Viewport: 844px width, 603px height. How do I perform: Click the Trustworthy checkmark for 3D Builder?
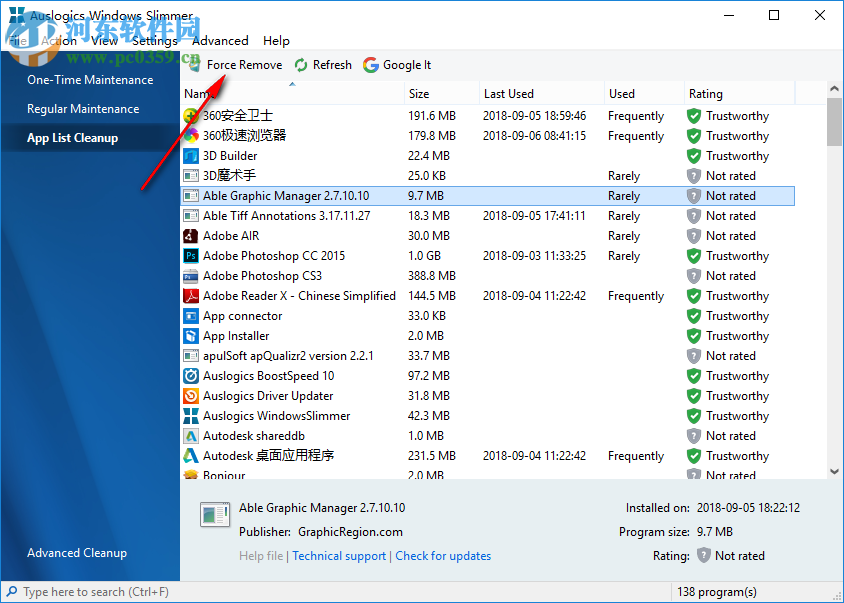pos(692,155)
